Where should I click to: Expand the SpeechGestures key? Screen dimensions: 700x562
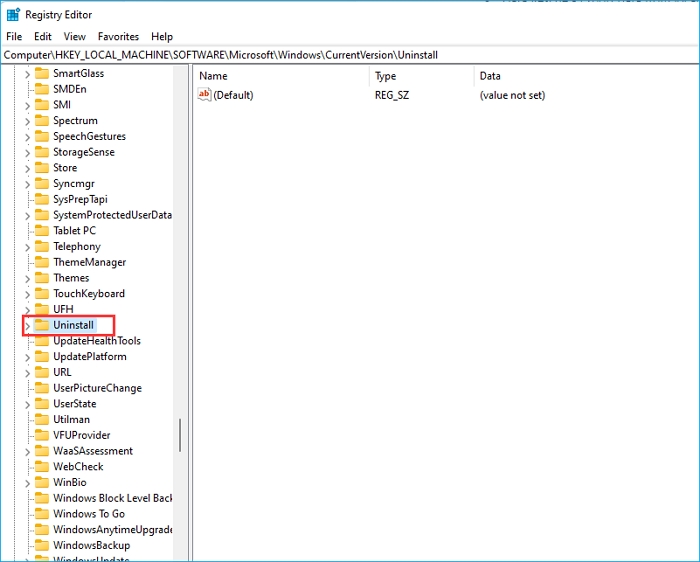27,137
